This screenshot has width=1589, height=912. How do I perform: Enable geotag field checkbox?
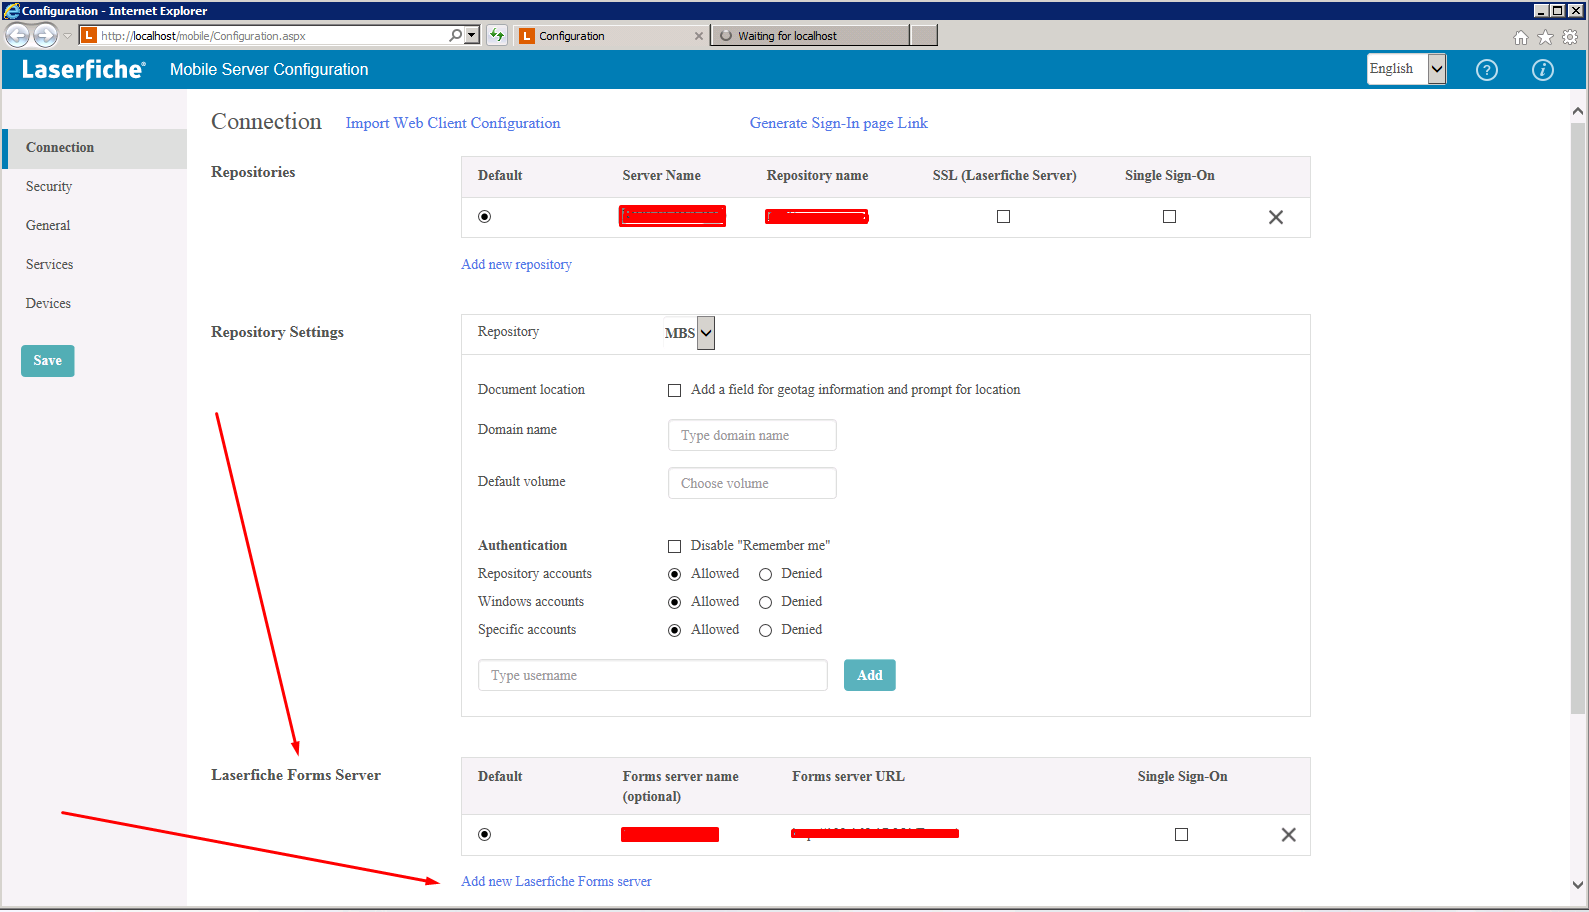pyautogui.click(x=675, y=391)
